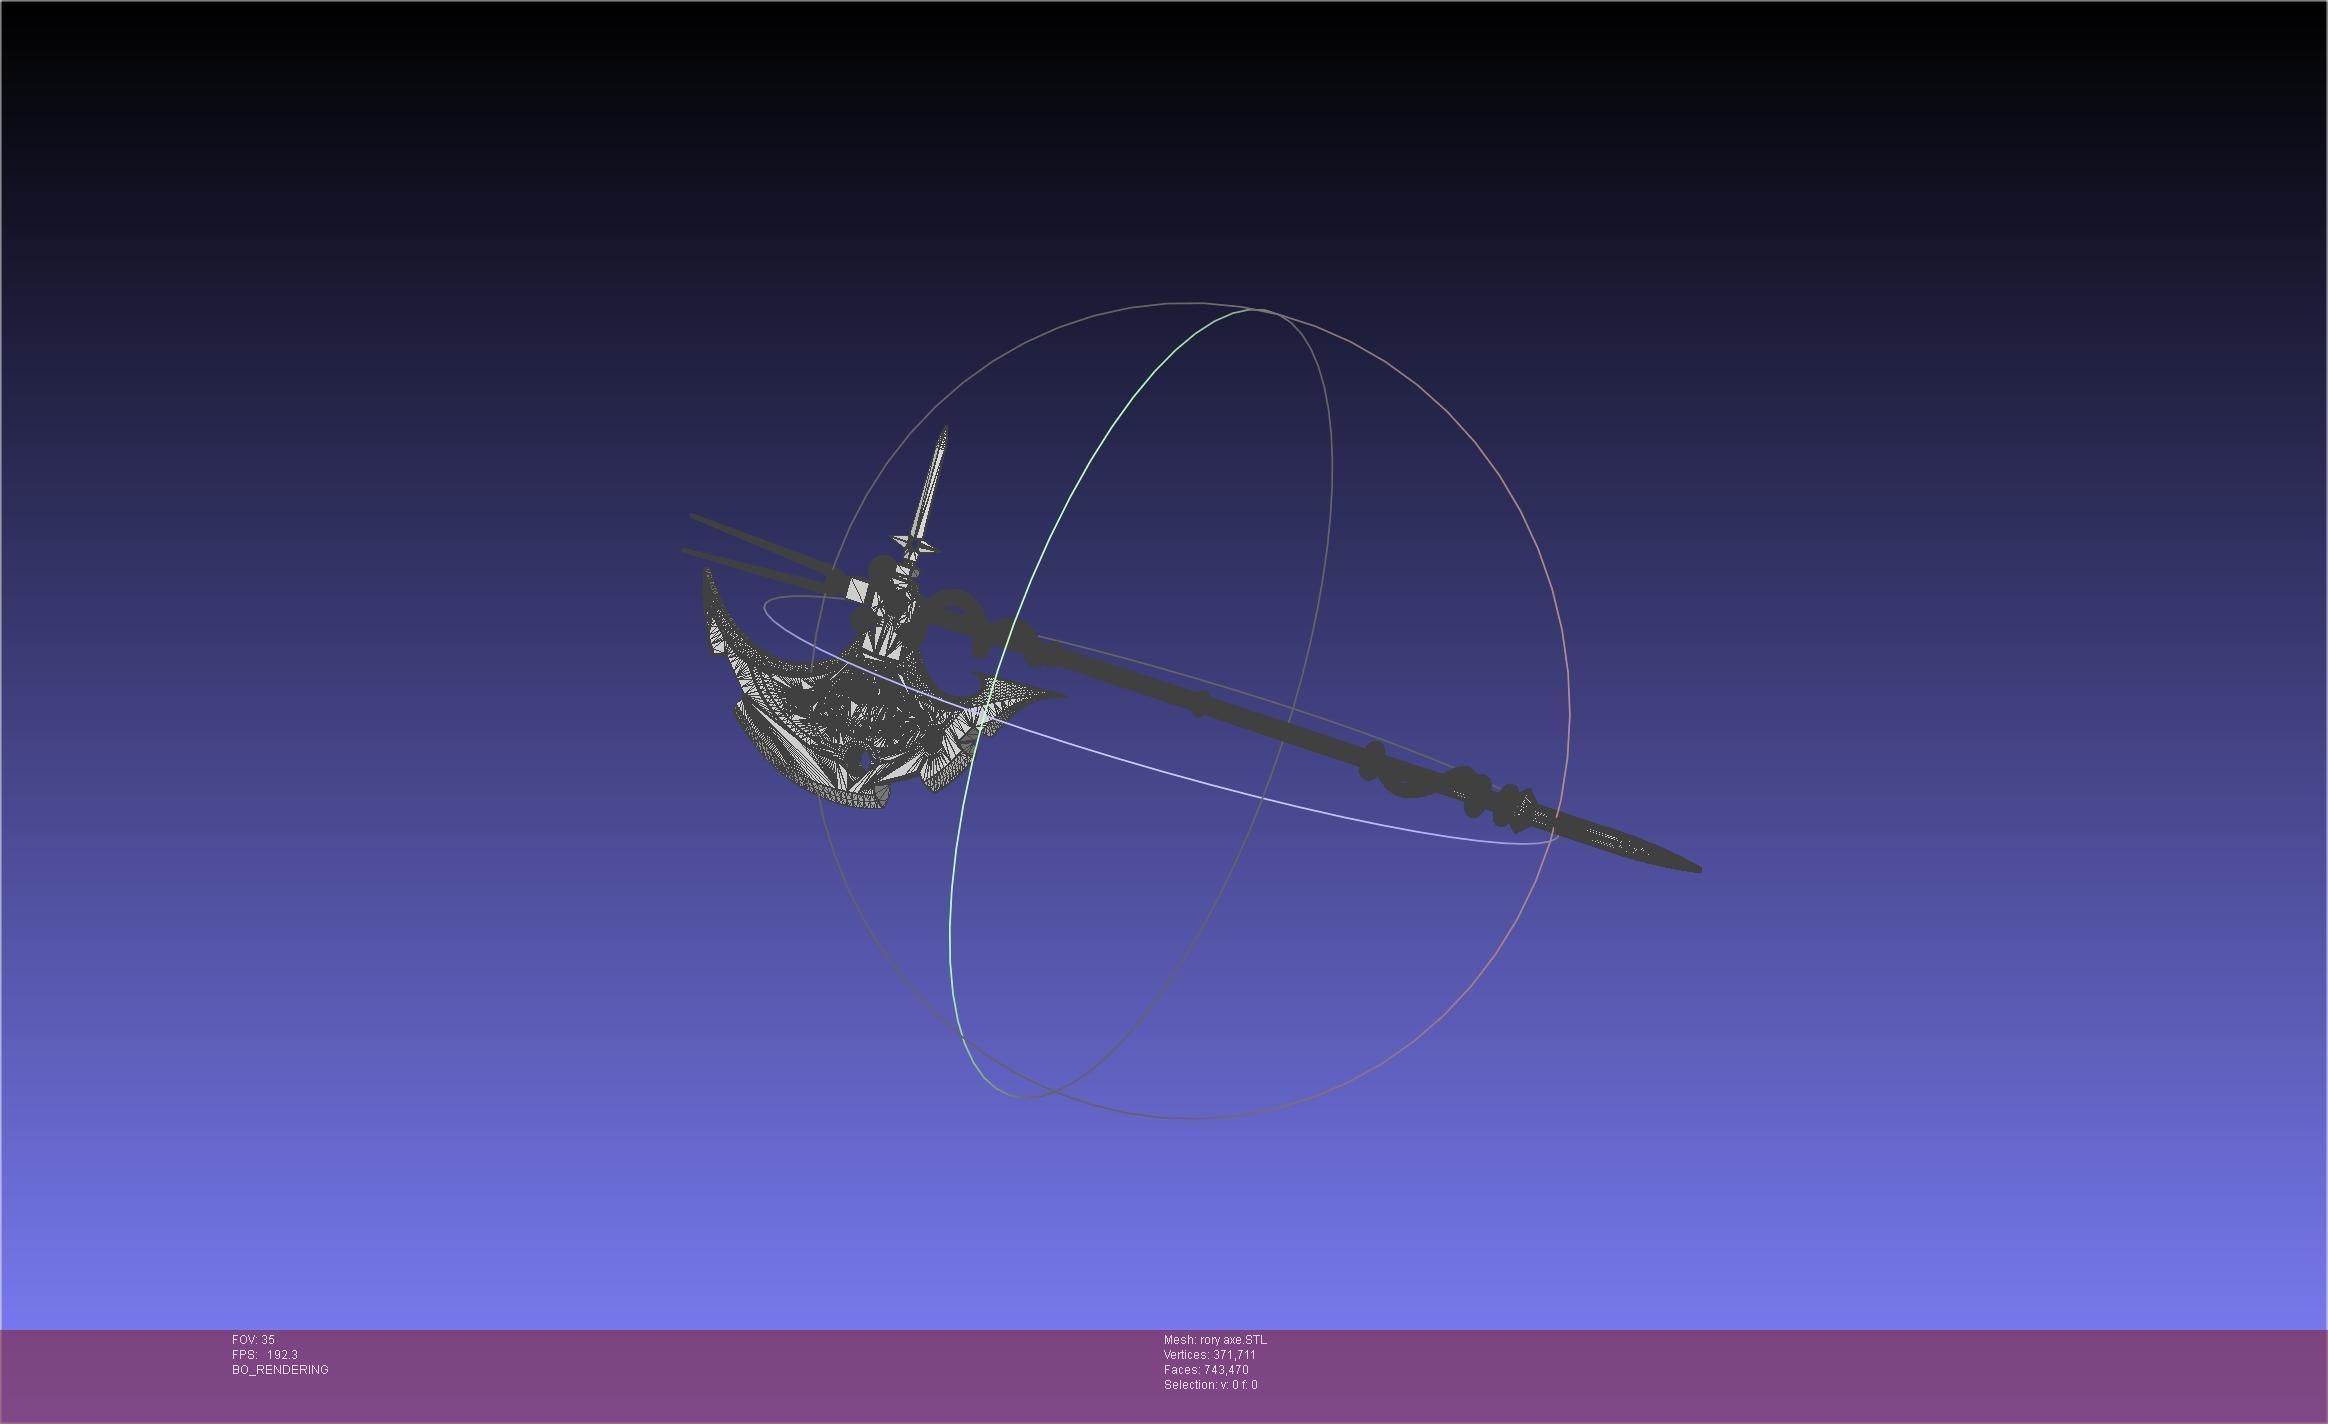
Task: Click the FPS 192.3 readout
Action: [x=264, y=1354]
